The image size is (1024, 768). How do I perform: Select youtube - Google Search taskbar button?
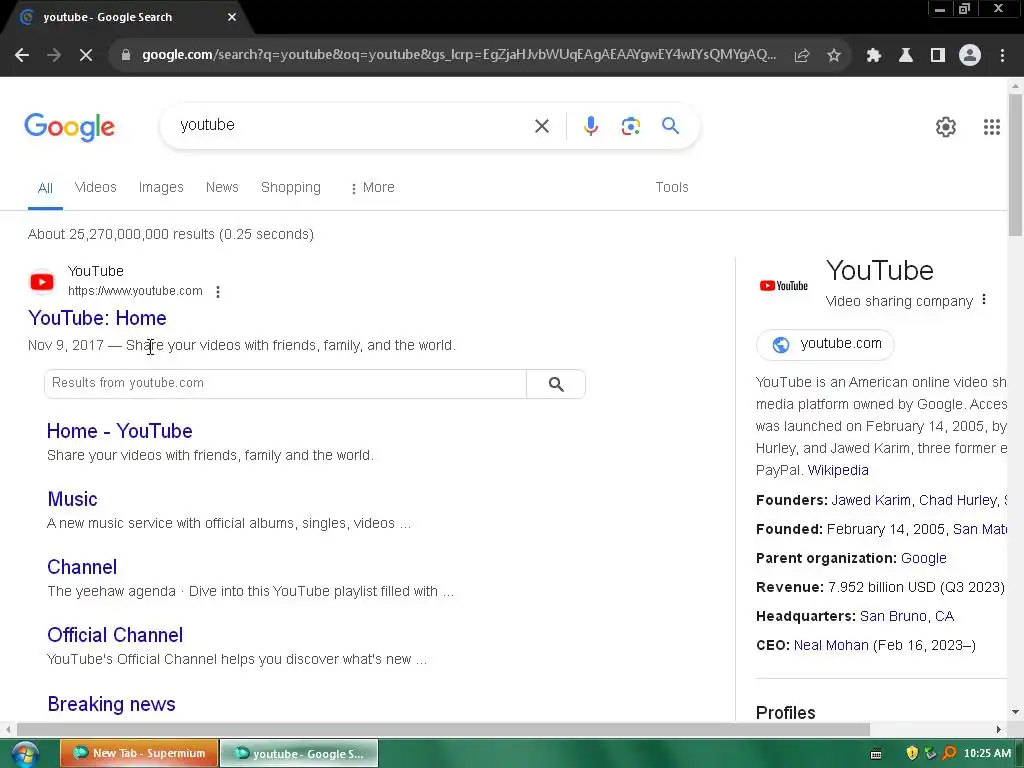(x=299, y=753)
